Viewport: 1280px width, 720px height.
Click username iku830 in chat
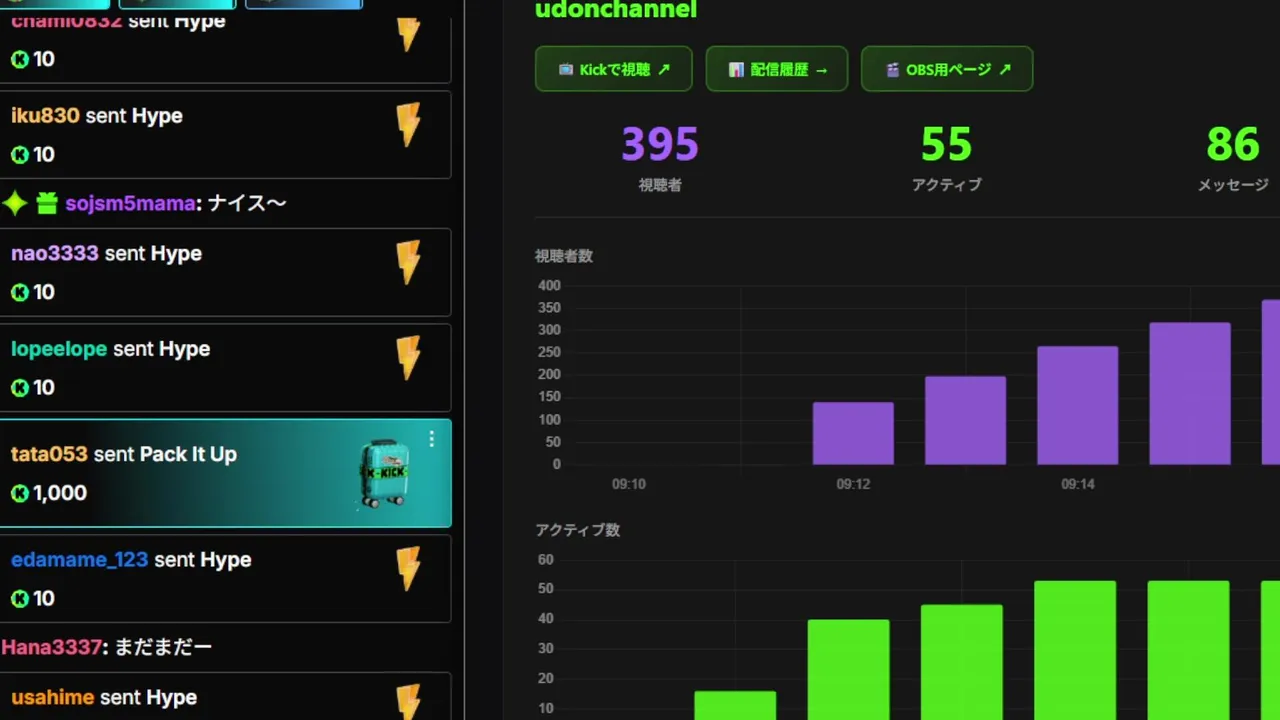pyautogui.click(x=45, y=116)
